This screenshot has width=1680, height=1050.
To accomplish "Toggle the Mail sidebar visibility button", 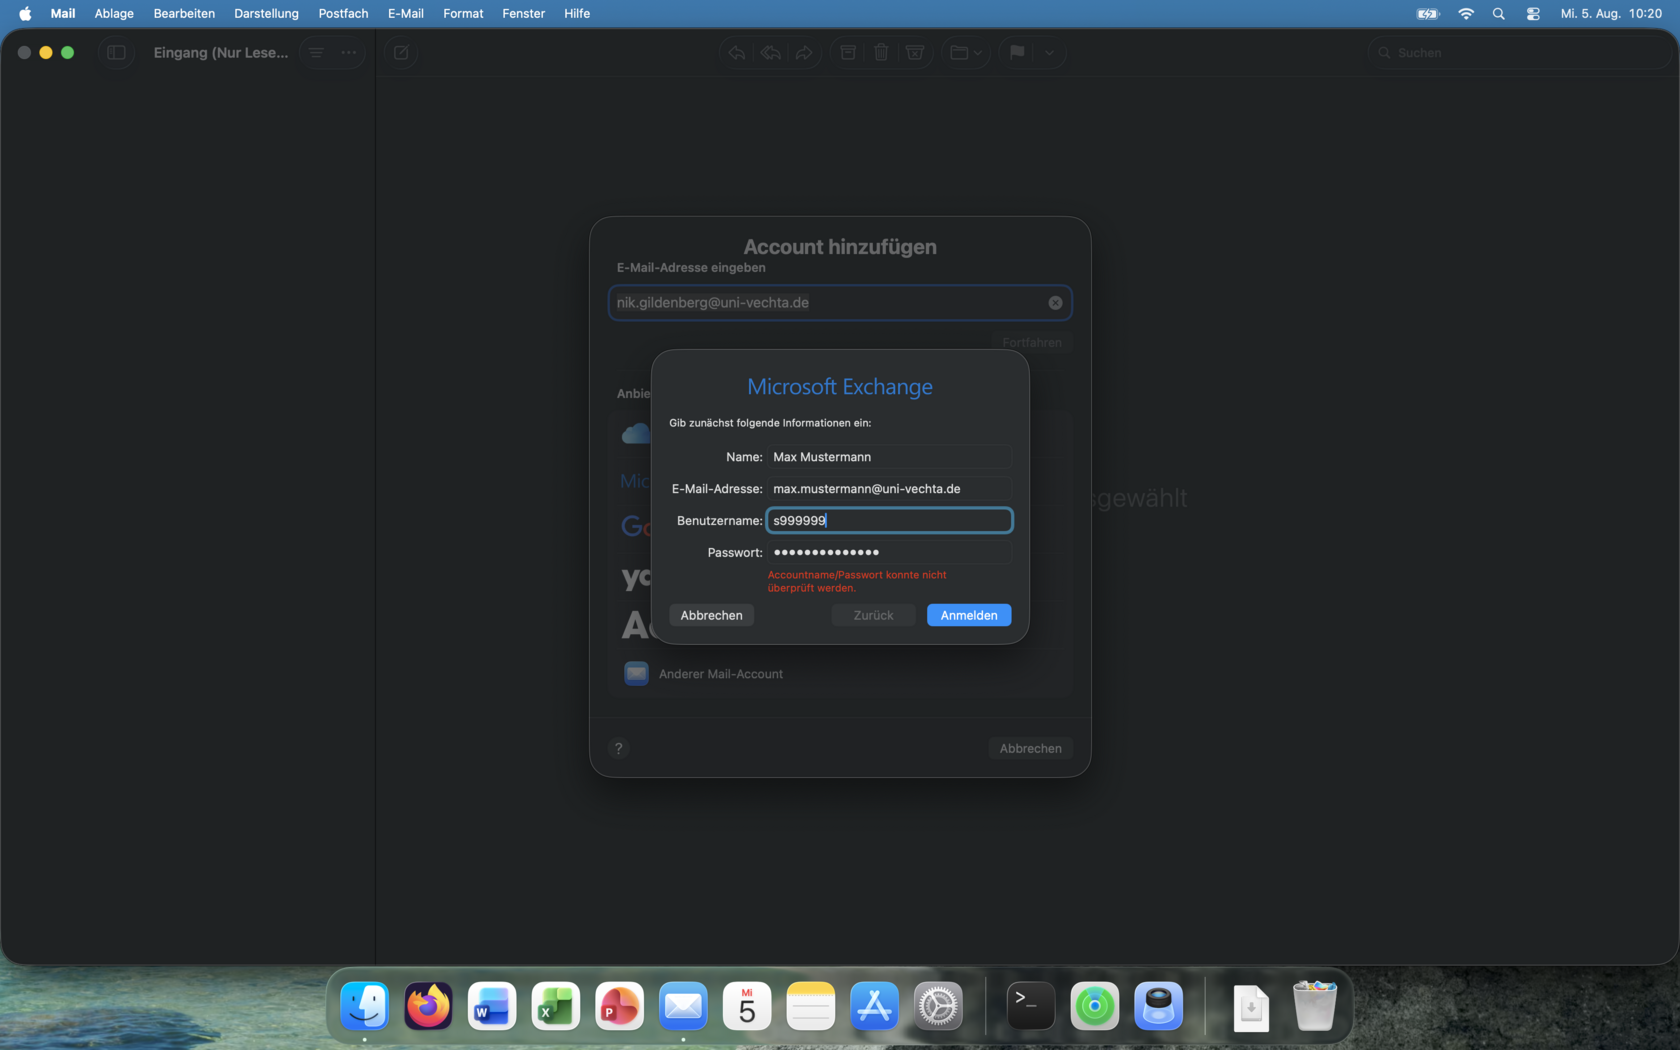I will point(116,53).
